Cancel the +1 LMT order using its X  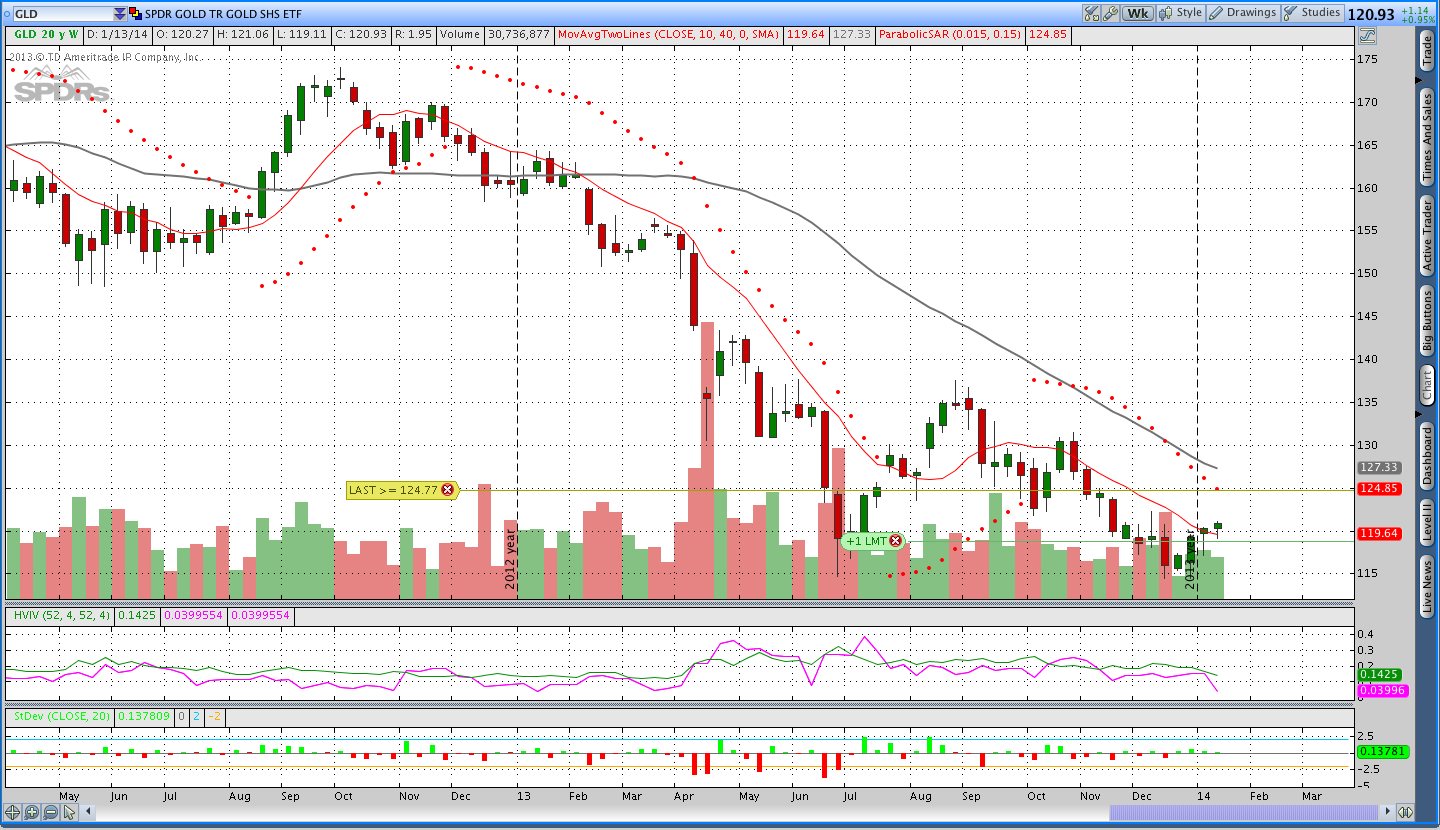click(895, 541)
